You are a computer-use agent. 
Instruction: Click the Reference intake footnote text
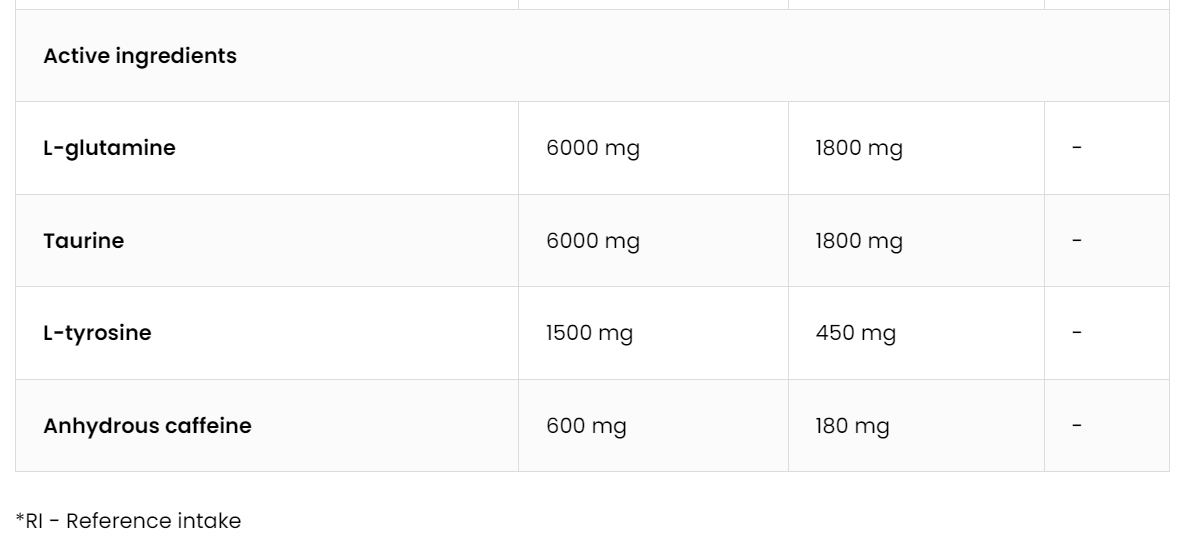pos(153,521)
